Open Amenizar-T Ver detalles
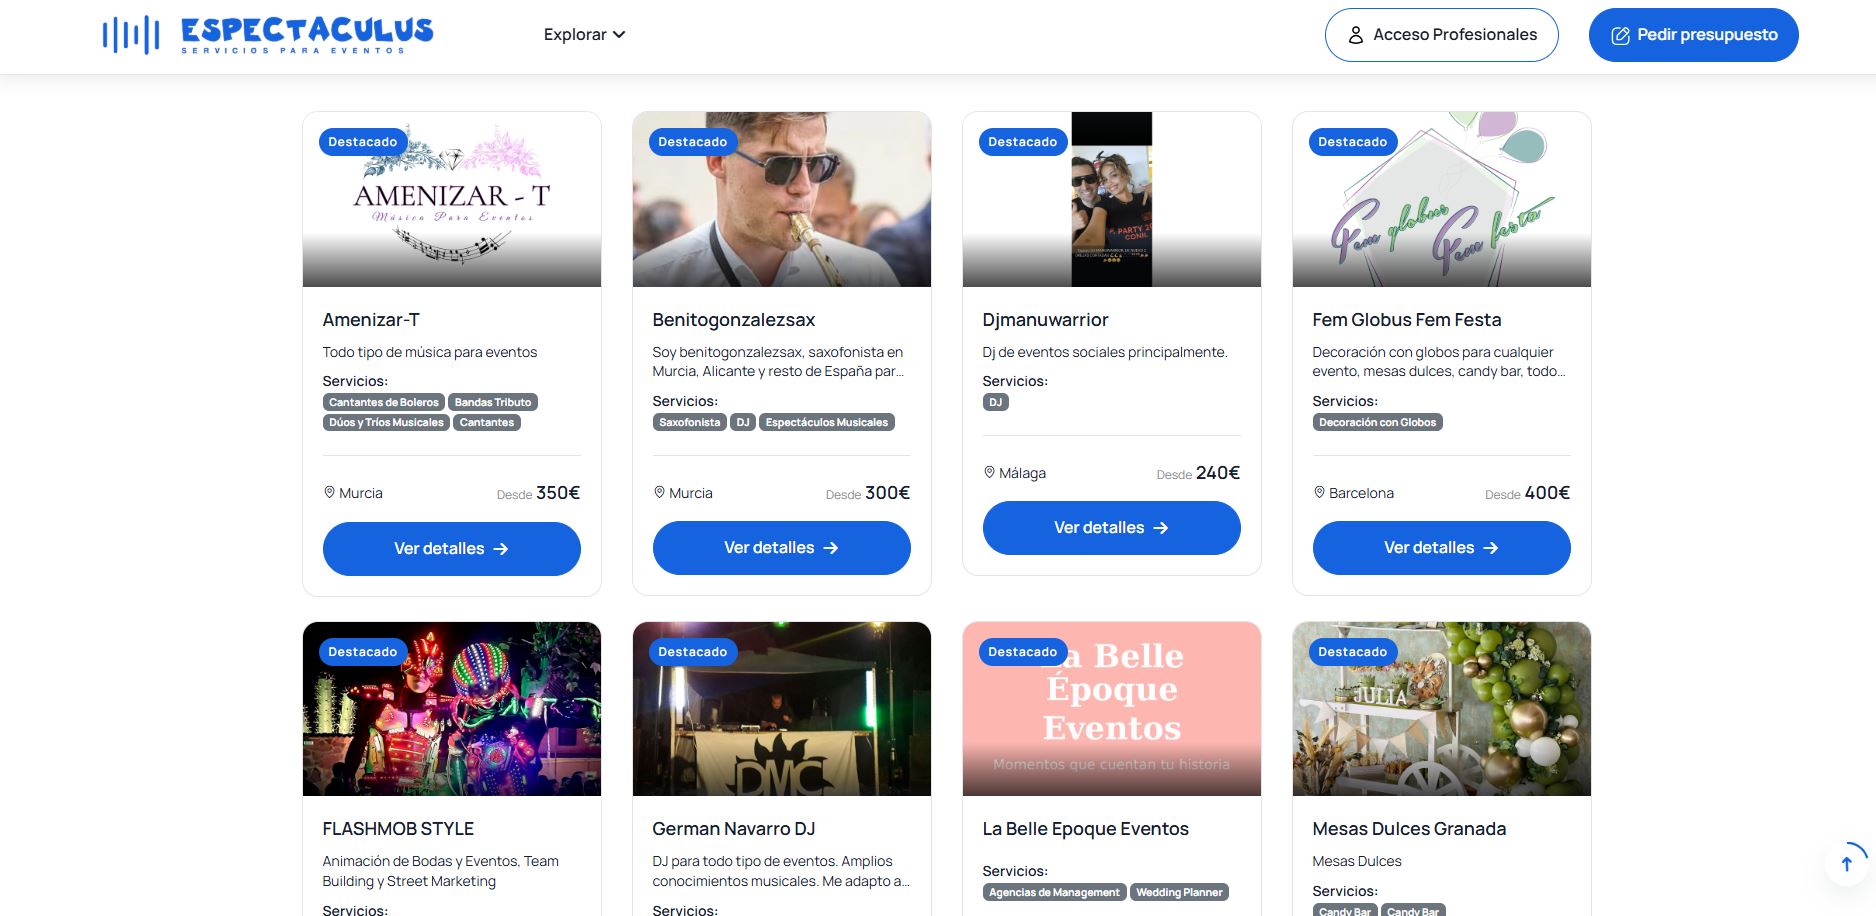Viewport: 1876px width, 916px height. click(x=451, y=548)
